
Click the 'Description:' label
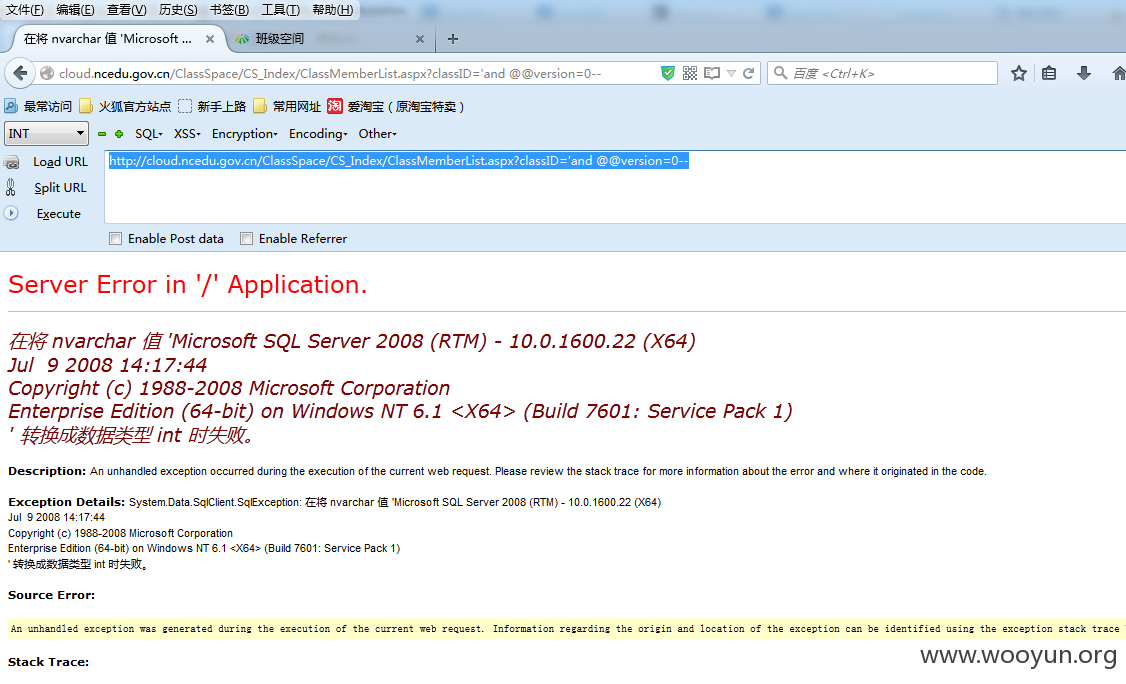click(x=47, y=471)
